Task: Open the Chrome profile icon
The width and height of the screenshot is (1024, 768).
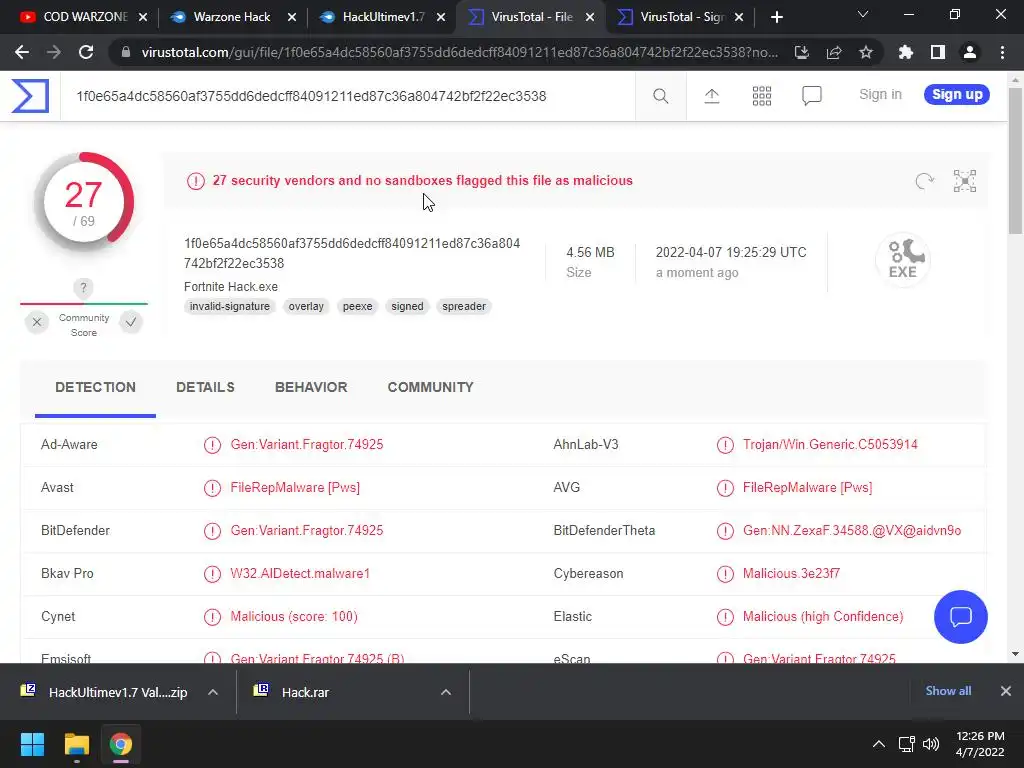Action: [969, 52]
